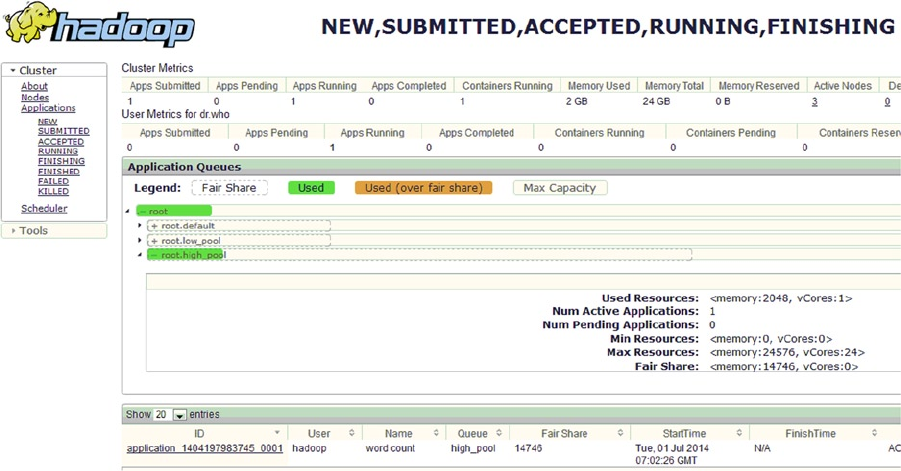Sort table by Name column

(x=403, y=433)
